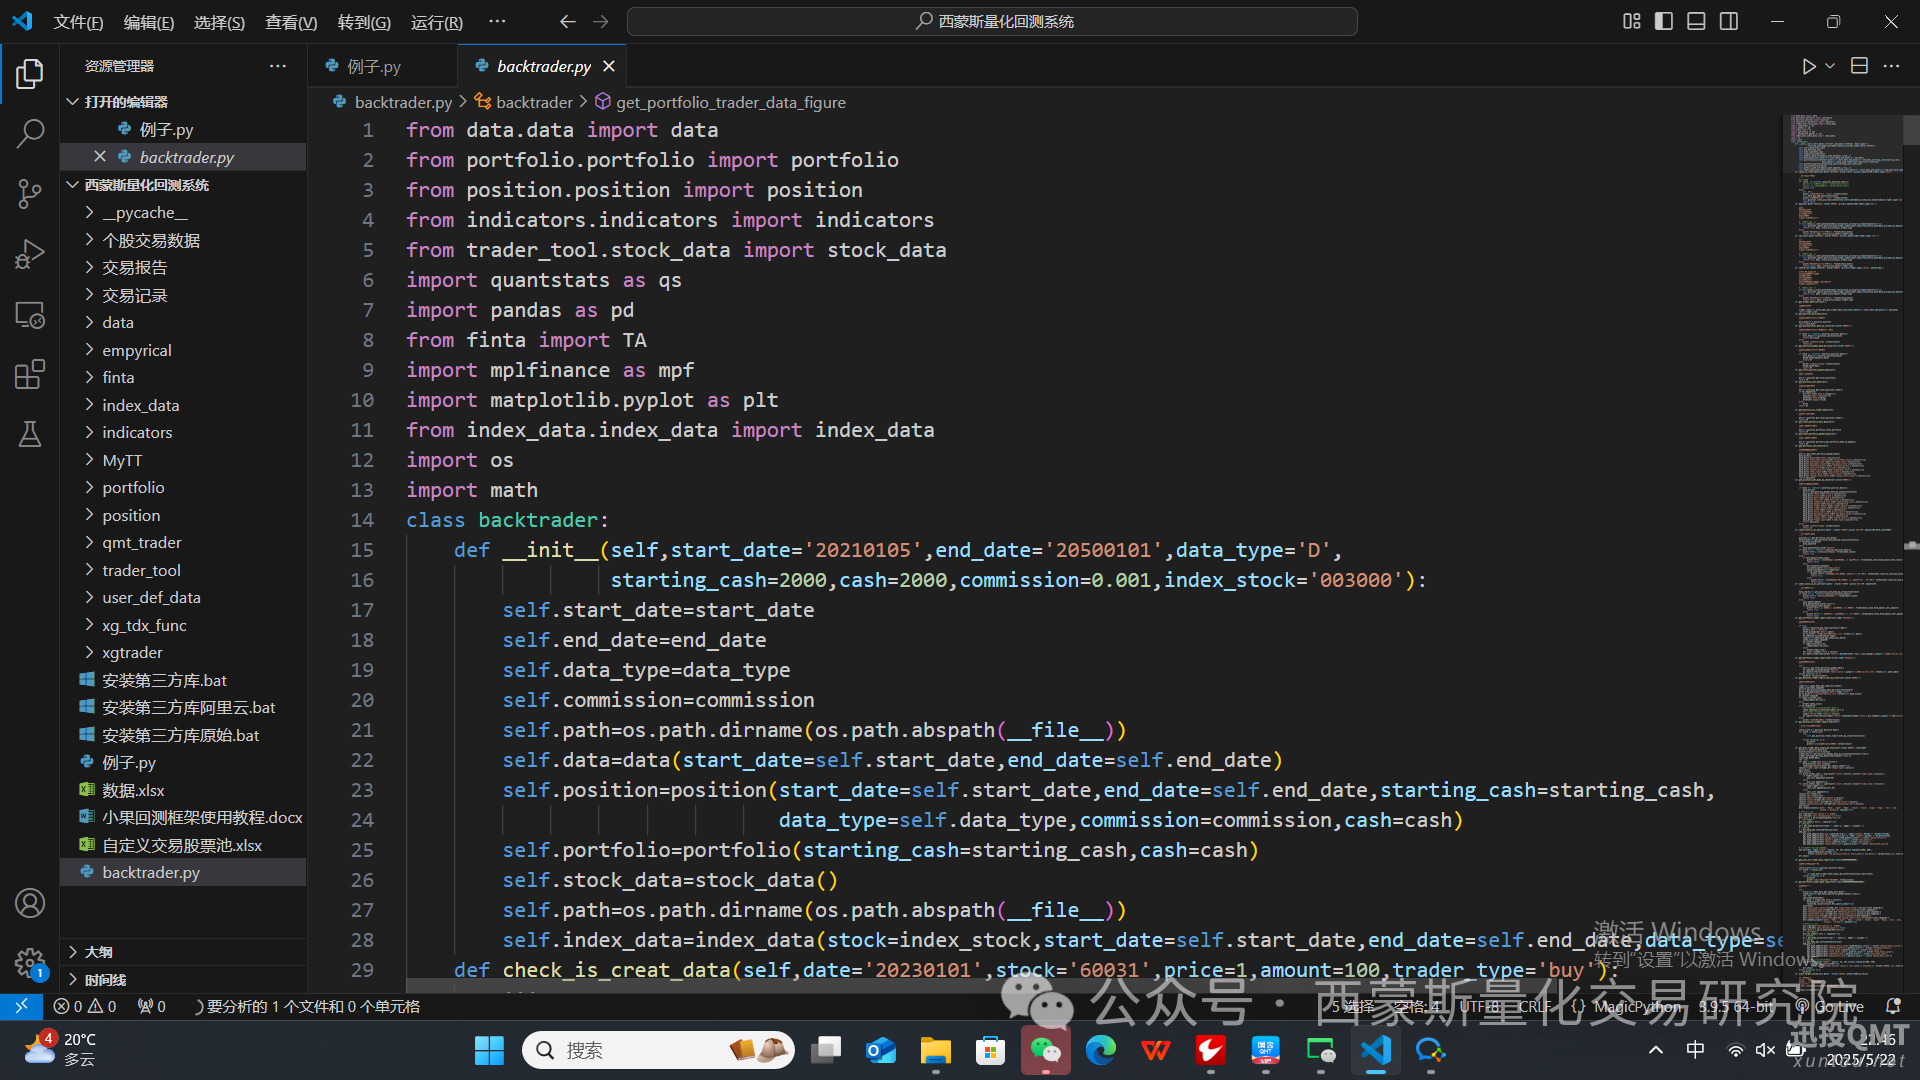
Task: Open customize layout icon in title bar
Action: click(x=1632, y=21)
